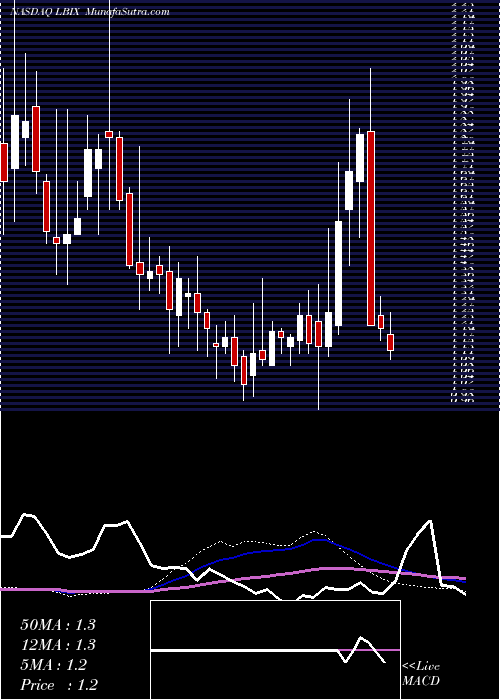Select the 12MA : 1.3 legend label
This screenshot has width=500, height=700.
[x=58, y=645]
